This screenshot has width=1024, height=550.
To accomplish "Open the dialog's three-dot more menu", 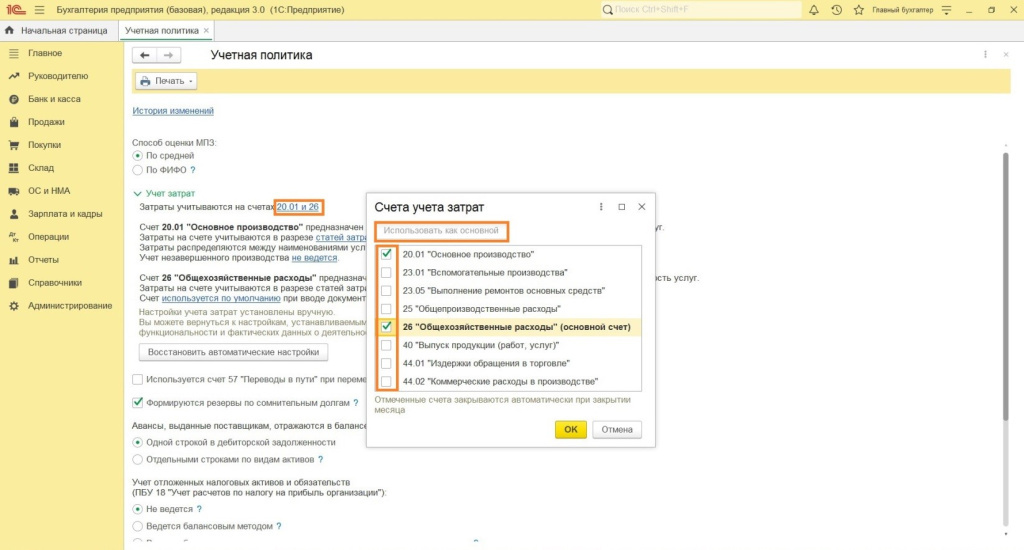I will (601, 207).
